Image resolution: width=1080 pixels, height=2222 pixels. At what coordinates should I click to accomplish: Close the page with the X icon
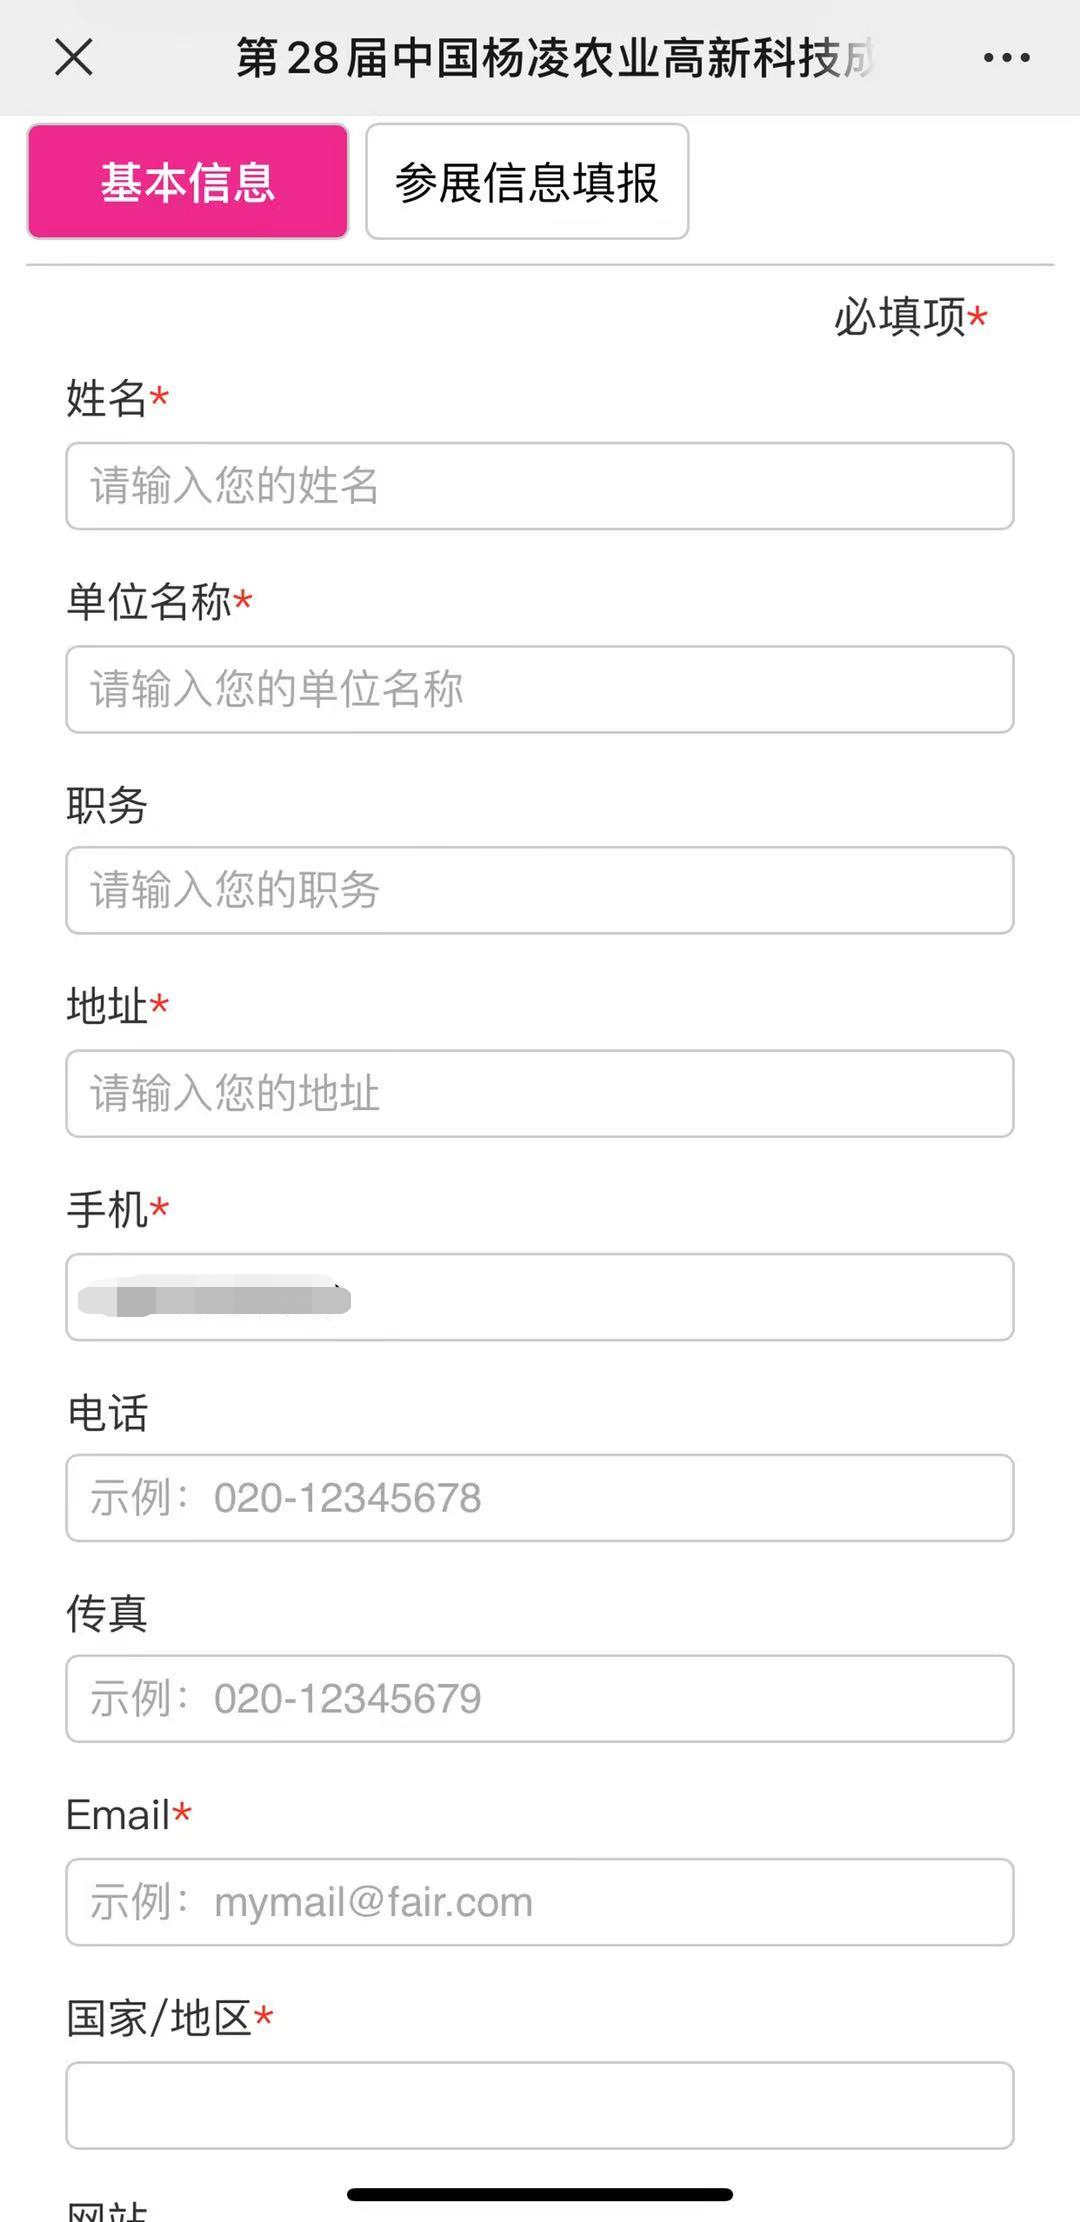[x=74, y=57]
